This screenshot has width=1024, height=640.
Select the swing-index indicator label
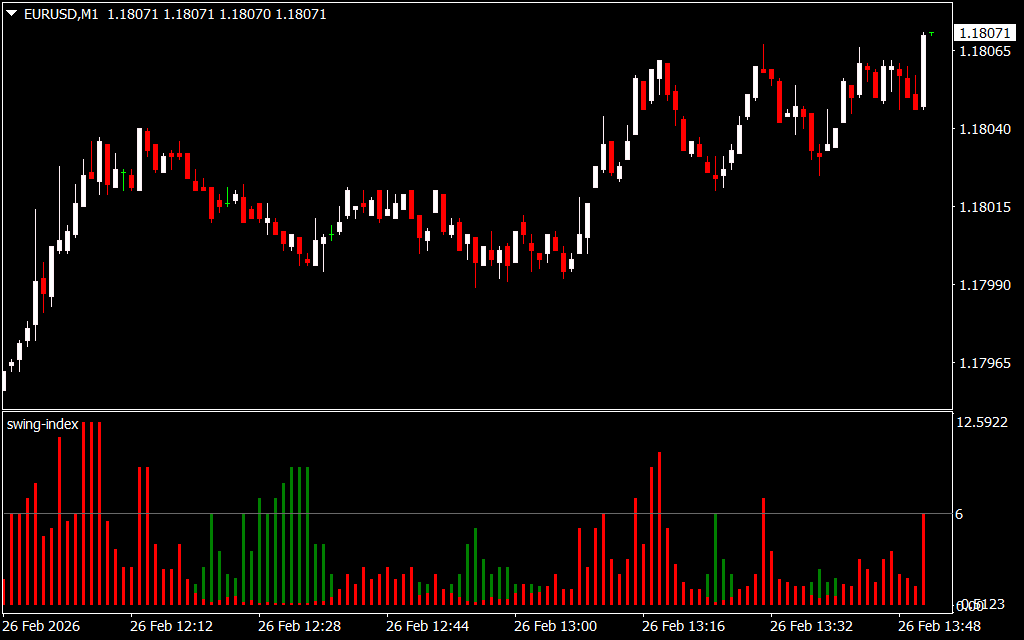(x=42, y=424)
